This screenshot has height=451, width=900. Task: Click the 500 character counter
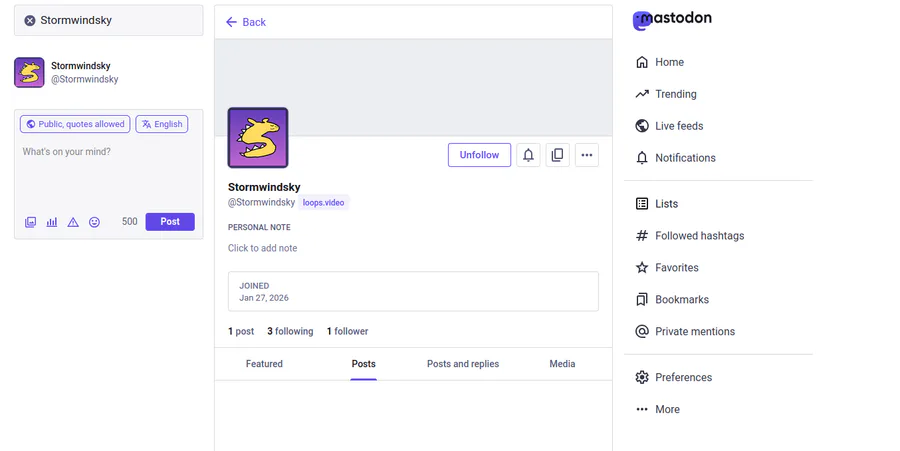tap(130, 221)
